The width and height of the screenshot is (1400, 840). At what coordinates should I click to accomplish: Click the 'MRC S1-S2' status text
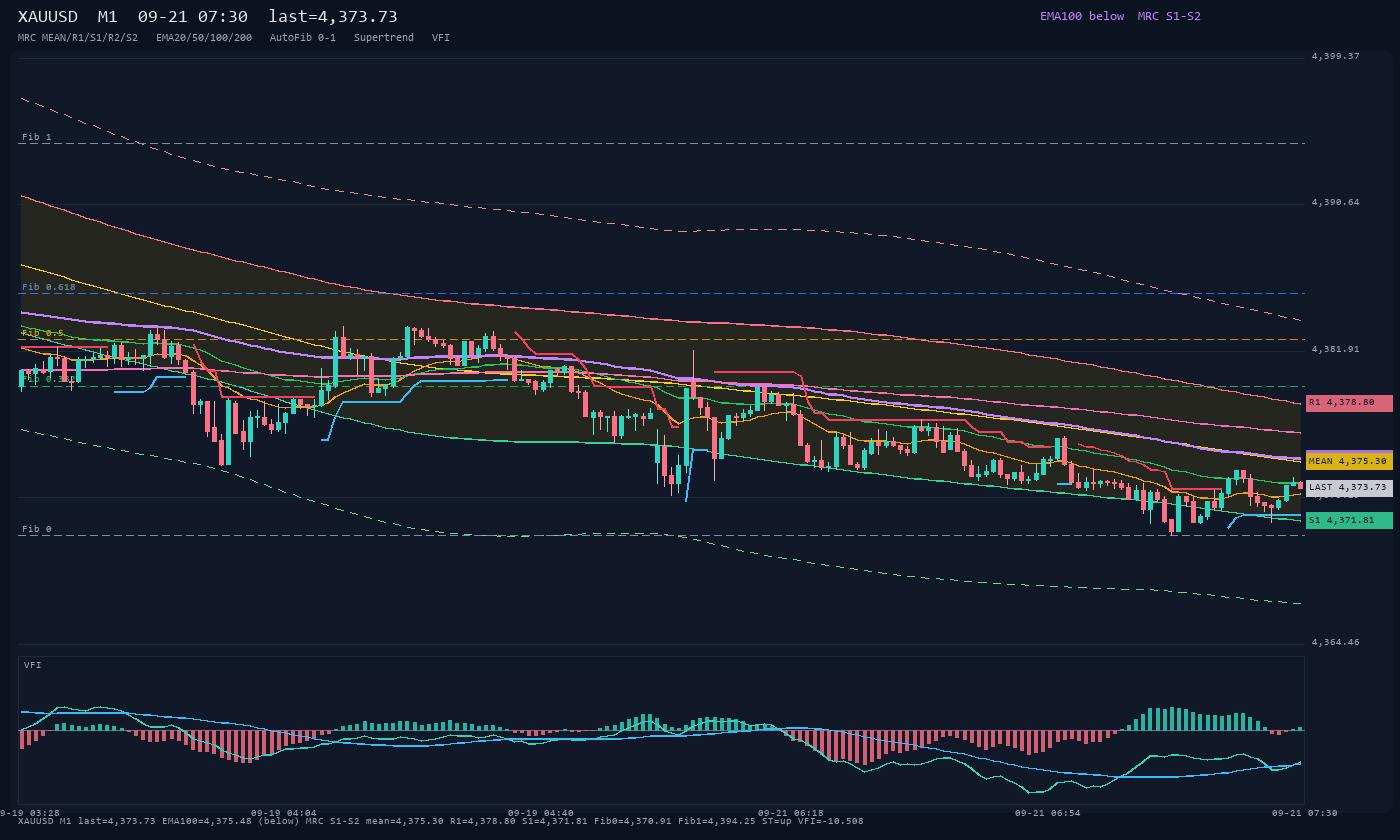(1169, 16)
